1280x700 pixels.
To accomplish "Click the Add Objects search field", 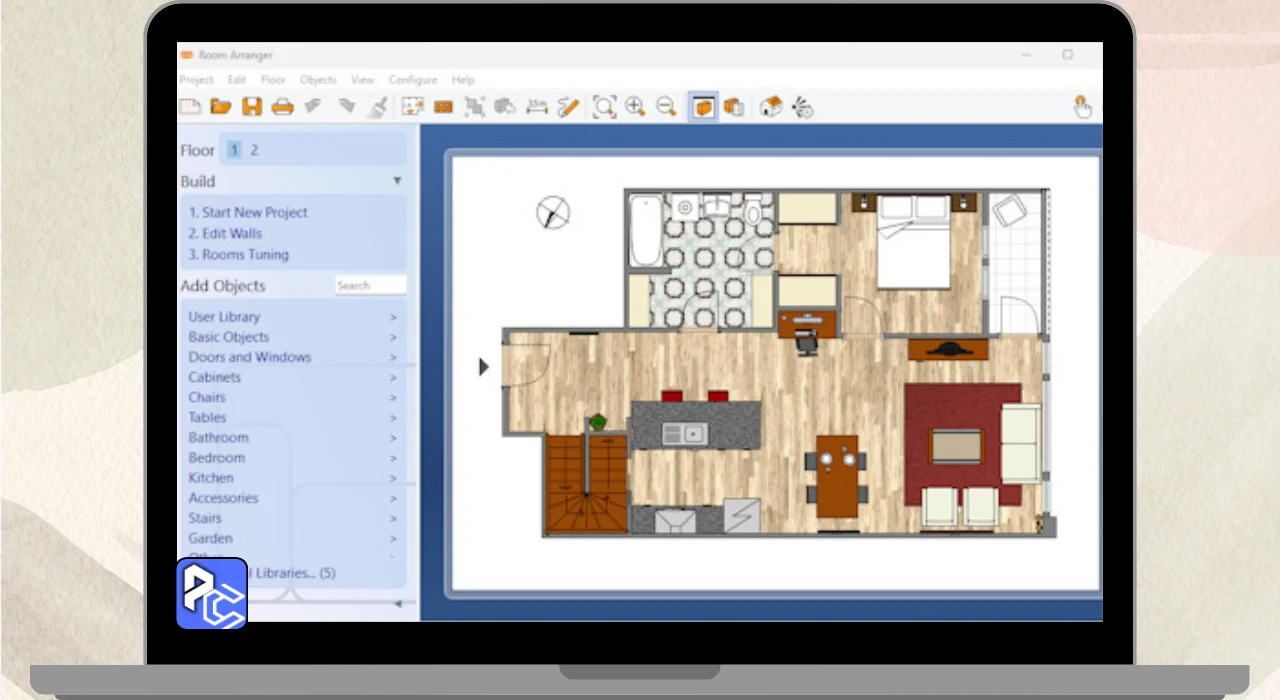I will (x=370, y=286).
